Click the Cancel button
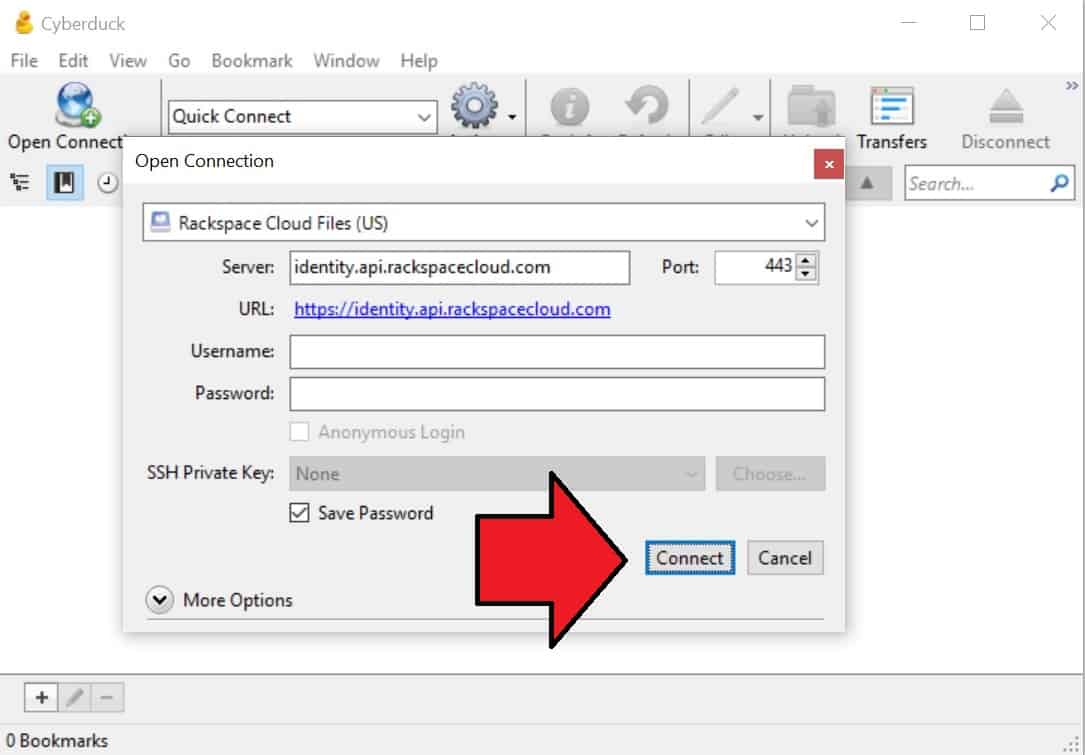The image size is (1085, 755). click(785, 558)
